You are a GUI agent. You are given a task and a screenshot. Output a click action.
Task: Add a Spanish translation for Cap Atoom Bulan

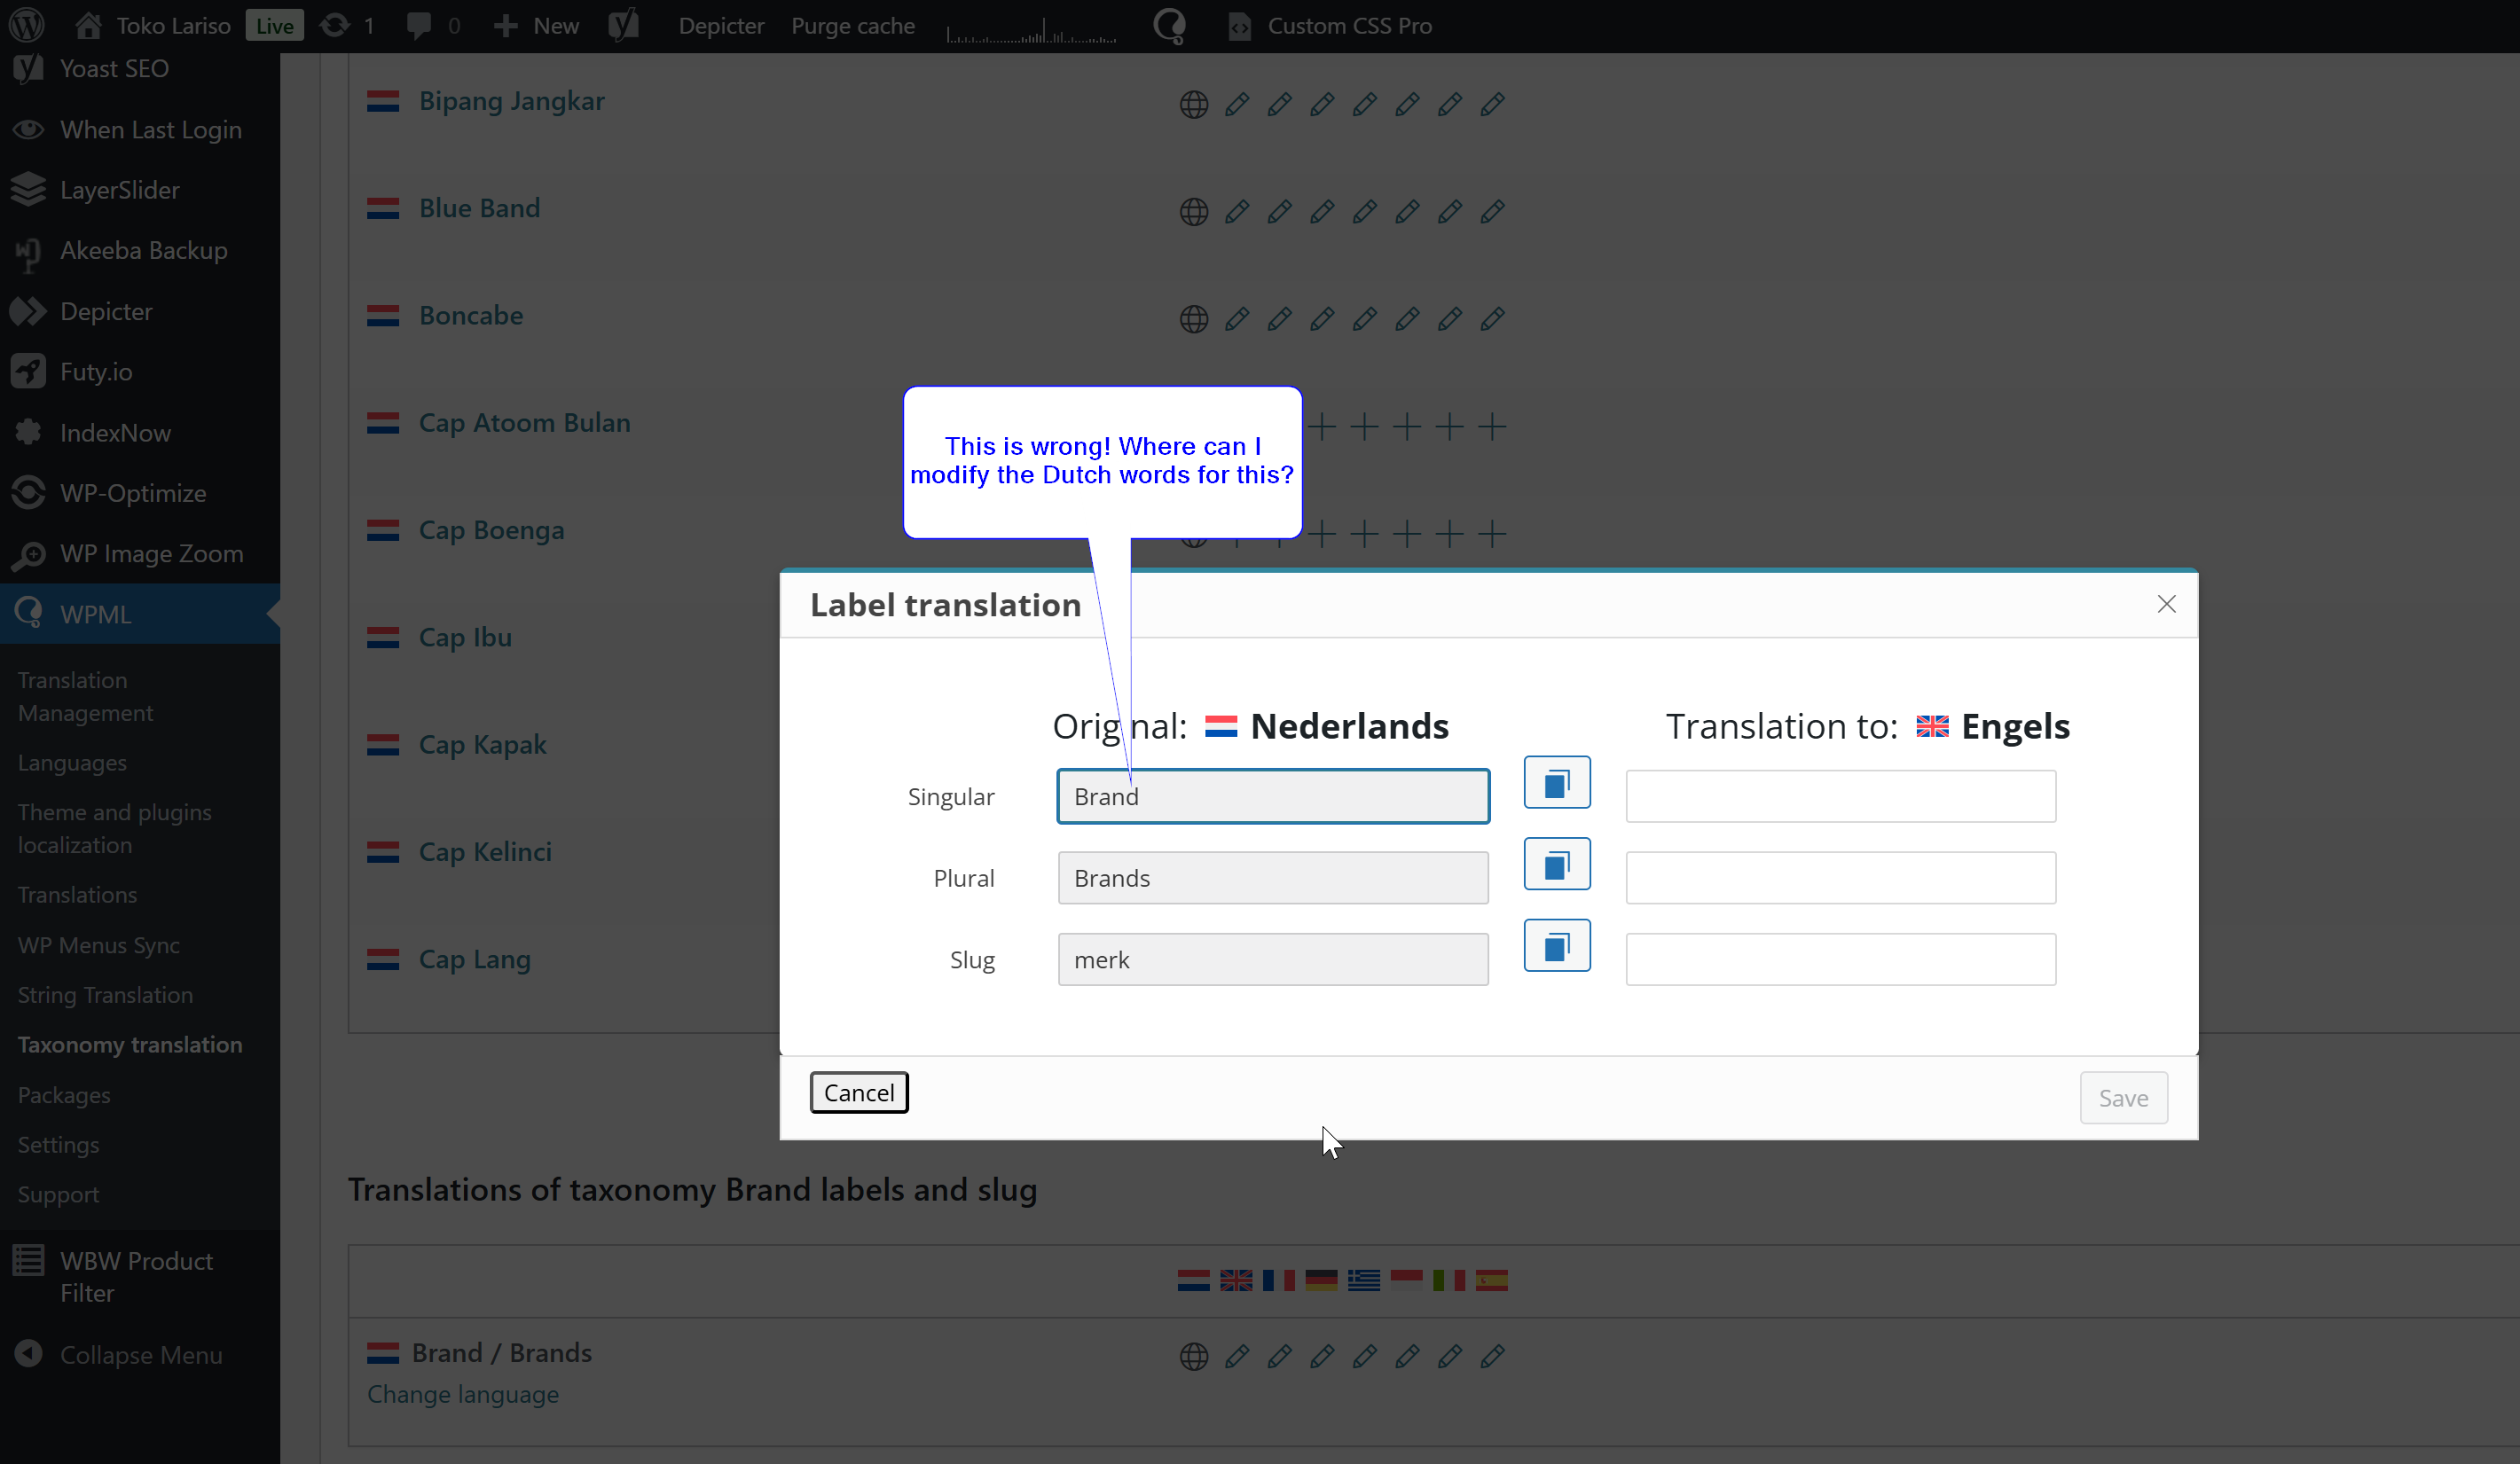pos(1492,427)
